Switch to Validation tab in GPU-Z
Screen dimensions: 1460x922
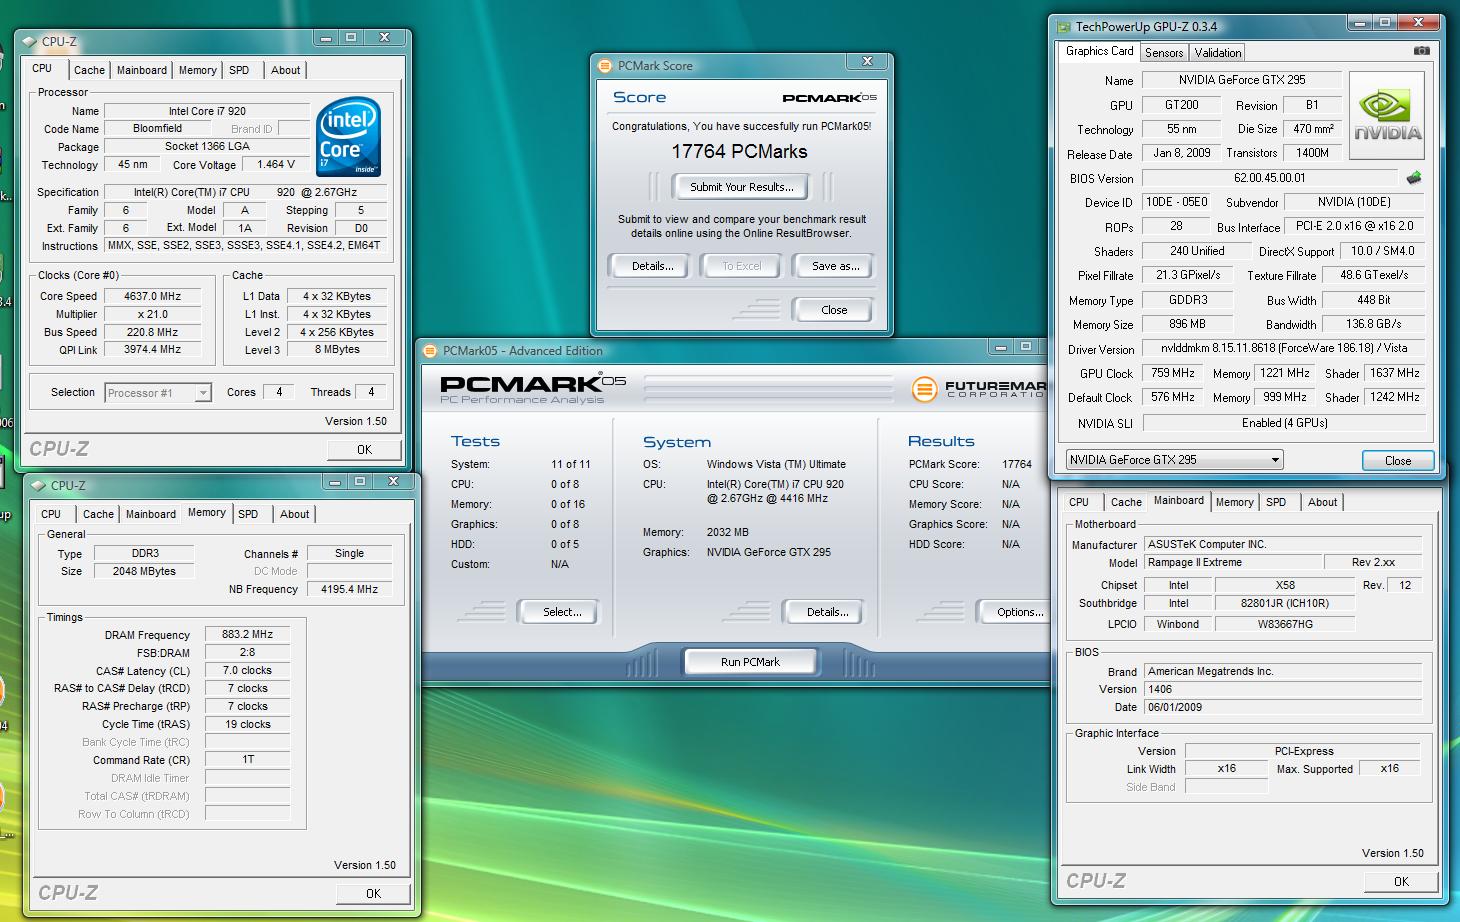pyautogui.click(x=1218, y=53)
